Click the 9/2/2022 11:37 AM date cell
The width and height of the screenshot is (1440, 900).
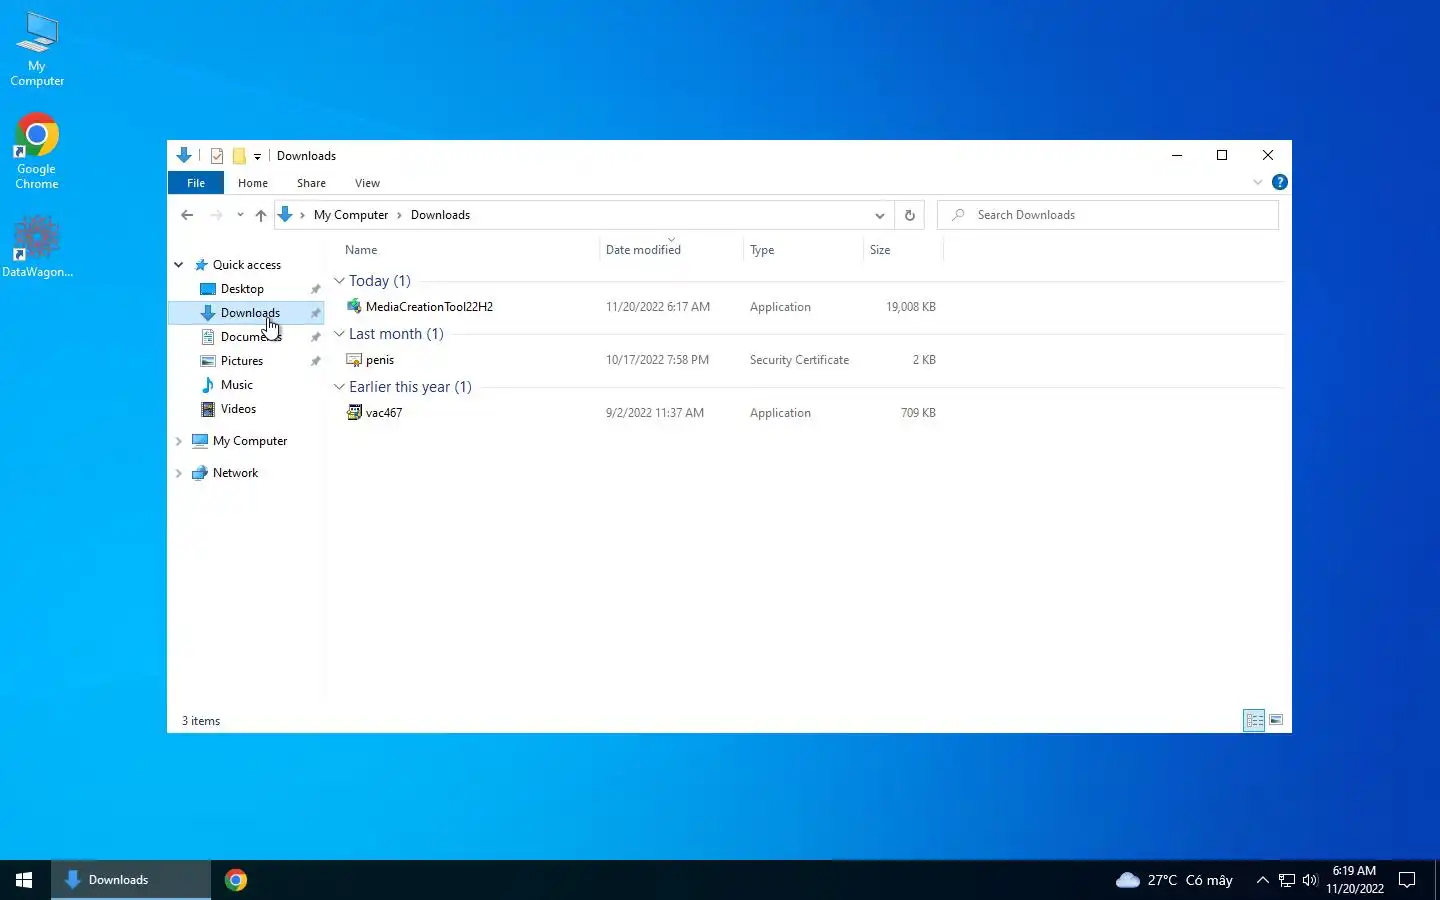pyautogui.click(x=655, y=413)
